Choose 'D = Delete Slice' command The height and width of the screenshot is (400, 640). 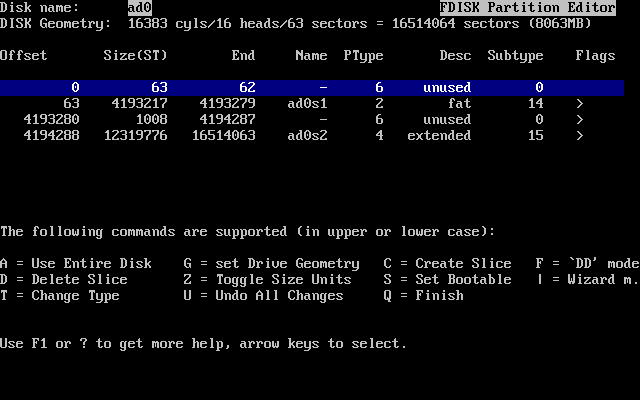[64, 280]
